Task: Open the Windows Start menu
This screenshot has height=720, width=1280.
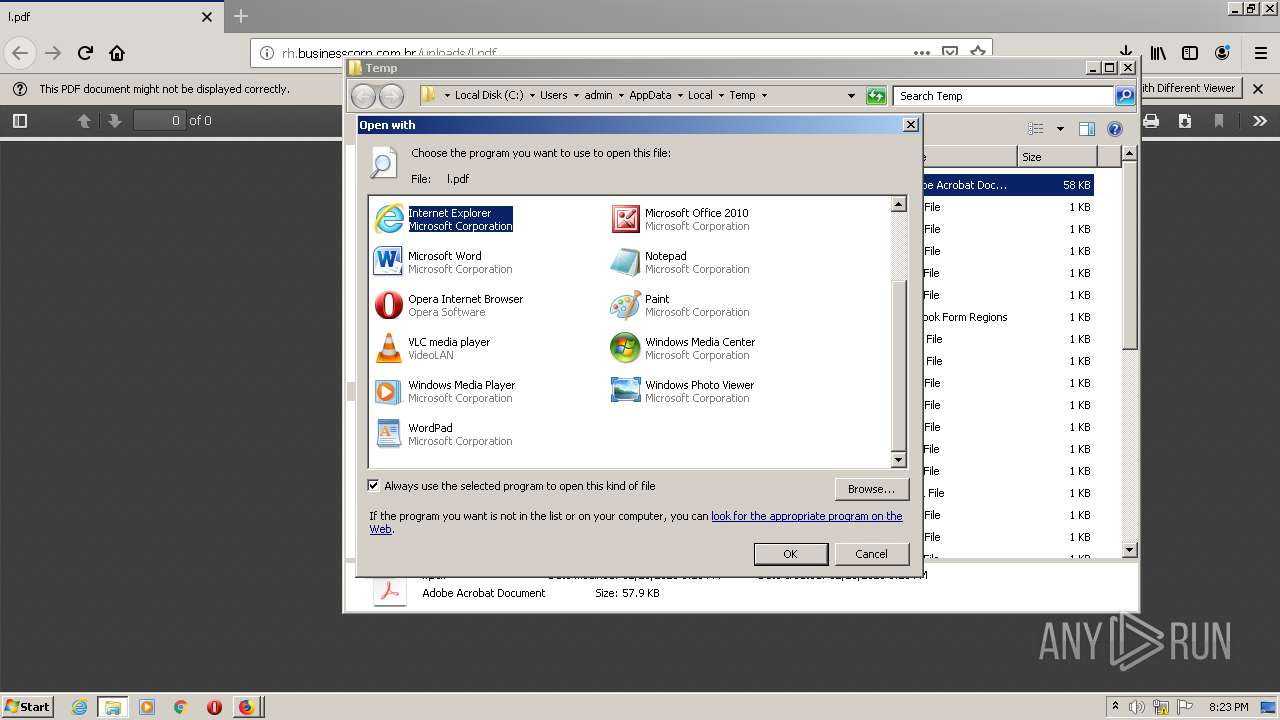Action: pyautogui.click(x=27, y=706)
